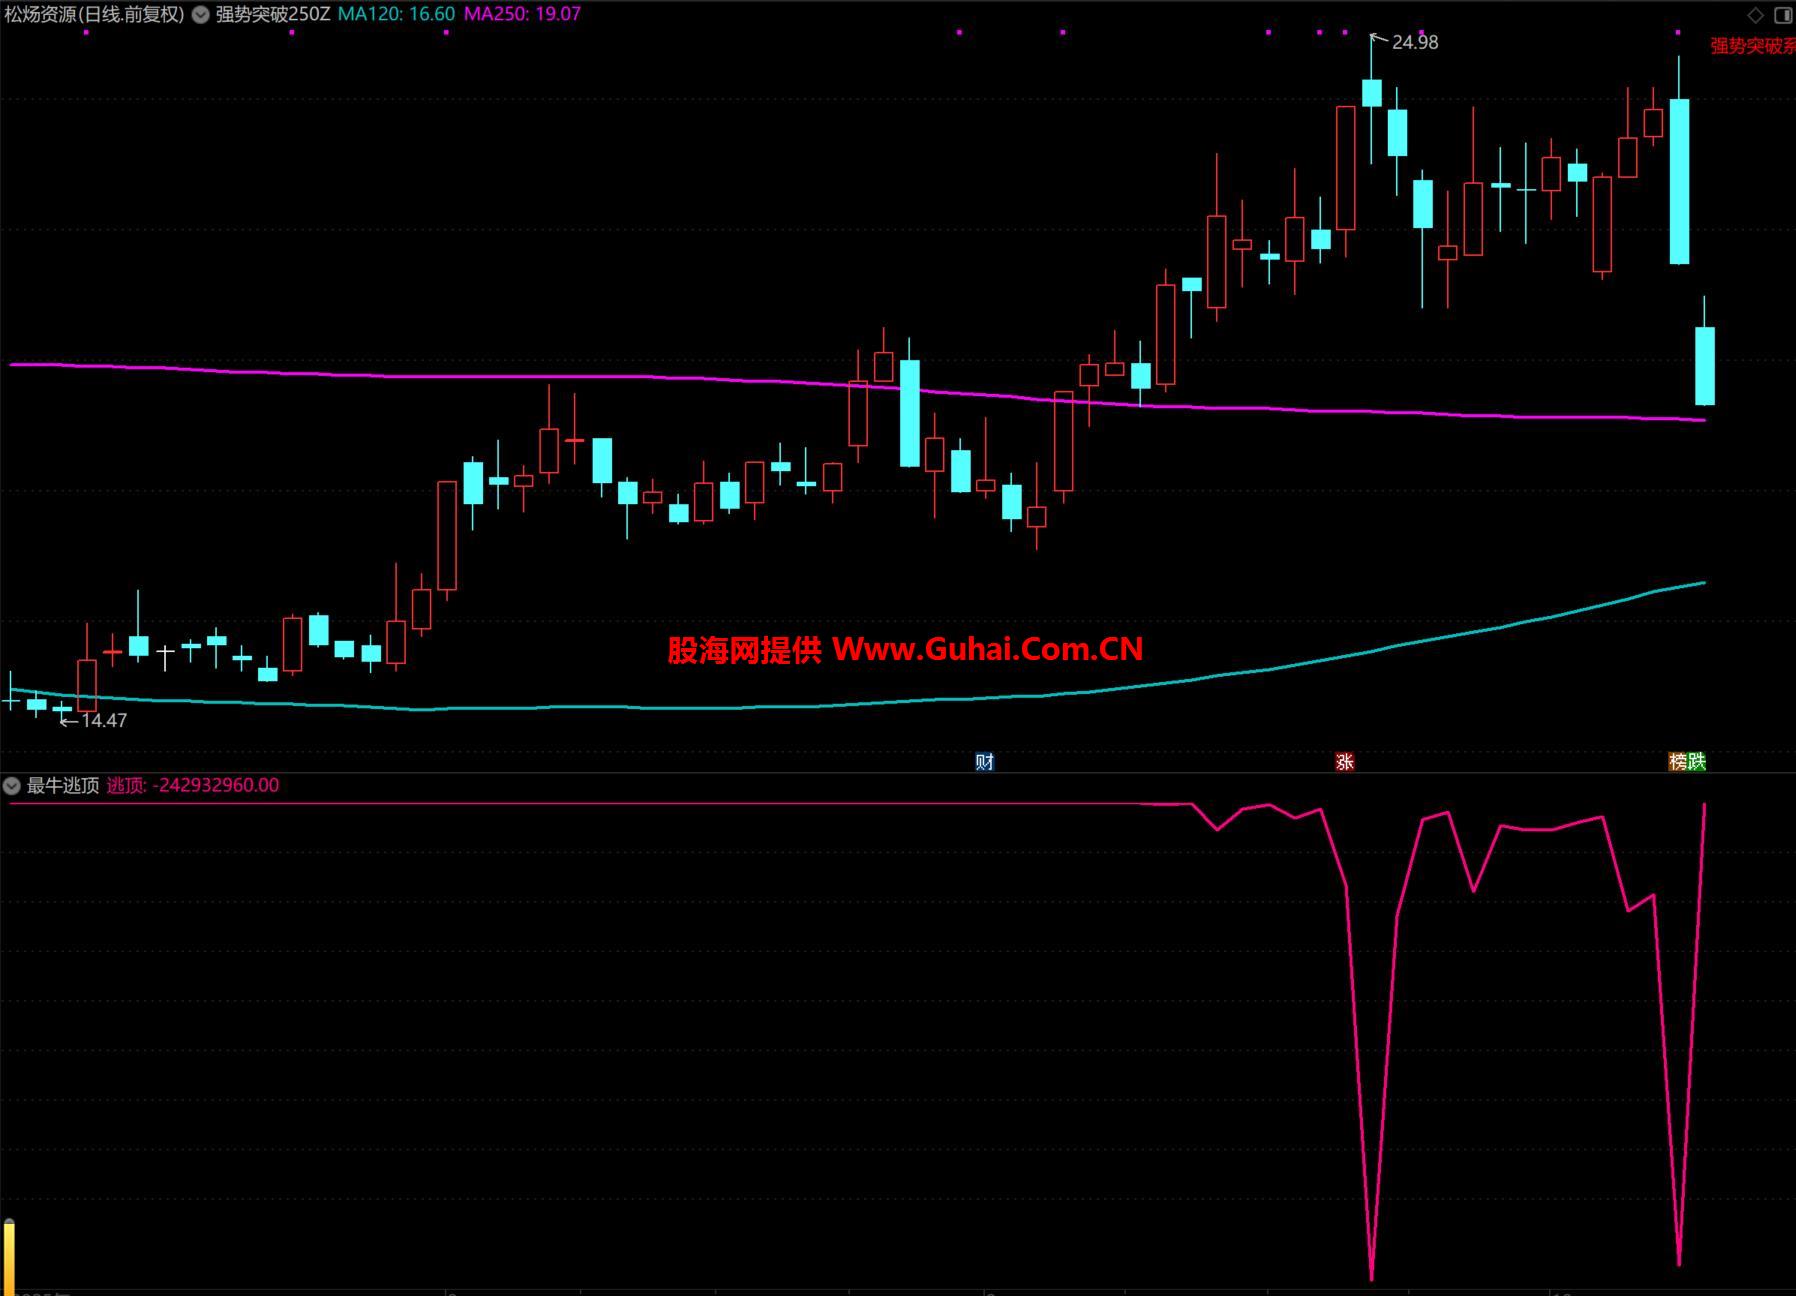Image resolution: width=1796 pixels, height=1296 pixels.
Task: Click the 松炀资源 stock title label
Action: click(94, 15)
